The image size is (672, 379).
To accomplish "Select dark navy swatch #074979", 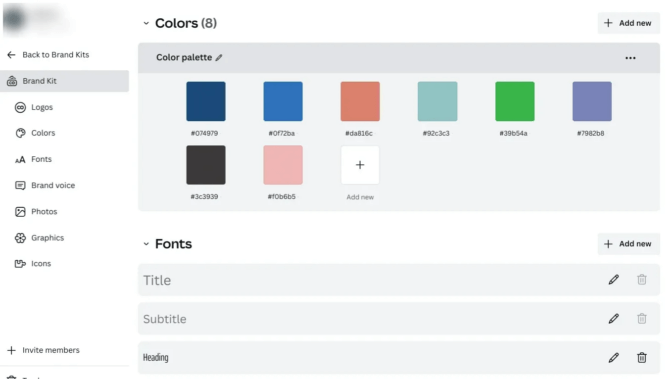I will (206, 101).
